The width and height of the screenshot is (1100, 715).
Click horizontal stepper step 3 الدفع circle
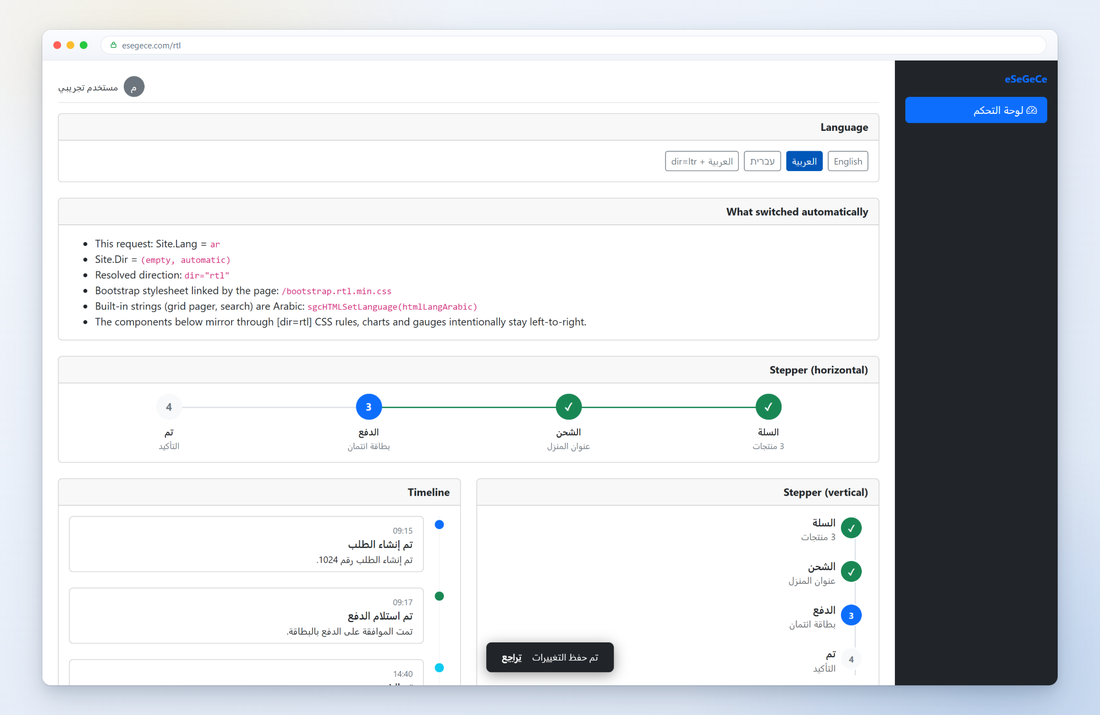pos(368,407)
